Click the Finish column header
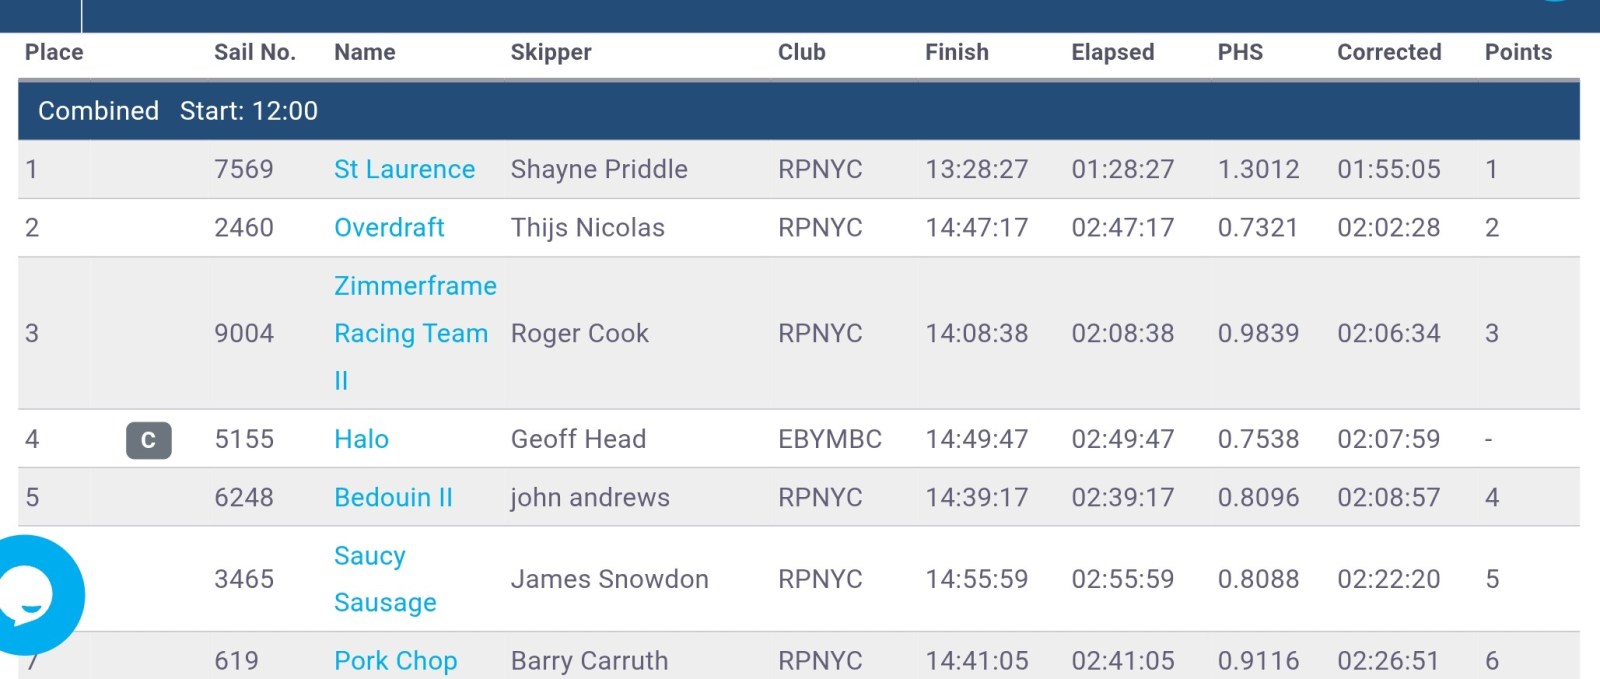The height and width of the screenshot is (679, 1600). click(957, 53)
